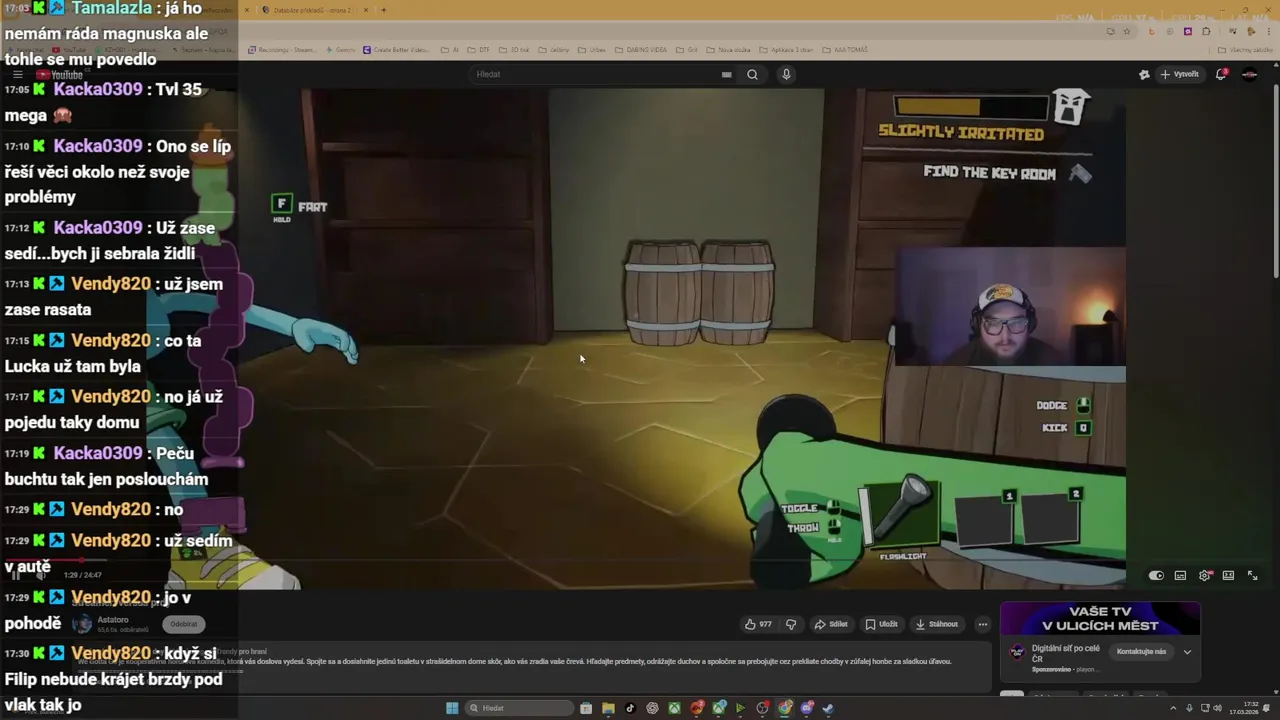
Task: Open the Vaše TV v ulicích měst ad banner
Action: (x=1100, y=619)
